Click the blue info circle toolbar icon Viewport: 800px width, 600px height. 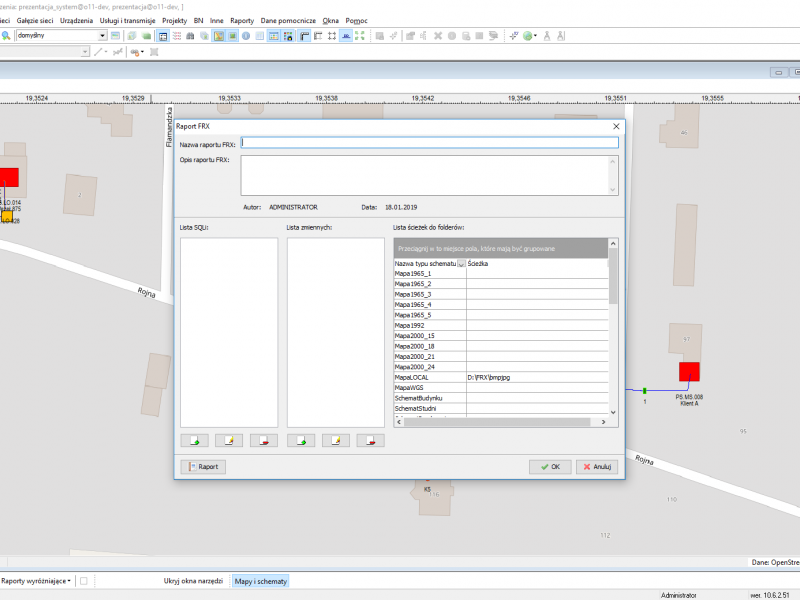pyautogui.click(x=246, y=36)
